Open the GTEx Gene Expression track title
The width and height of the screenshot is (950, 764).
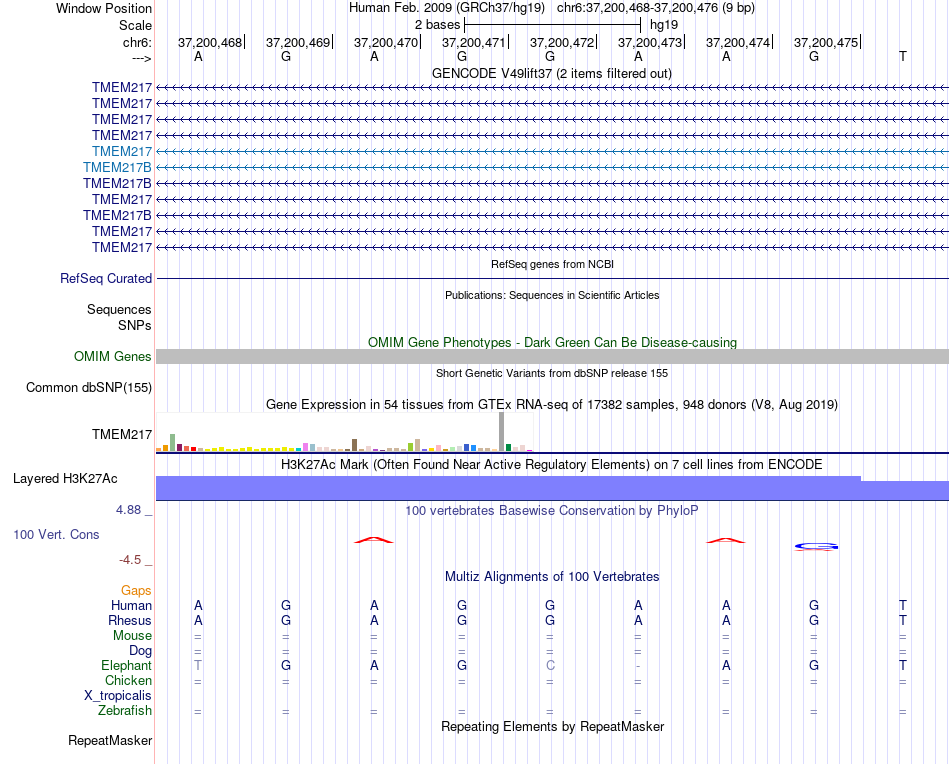552,405
